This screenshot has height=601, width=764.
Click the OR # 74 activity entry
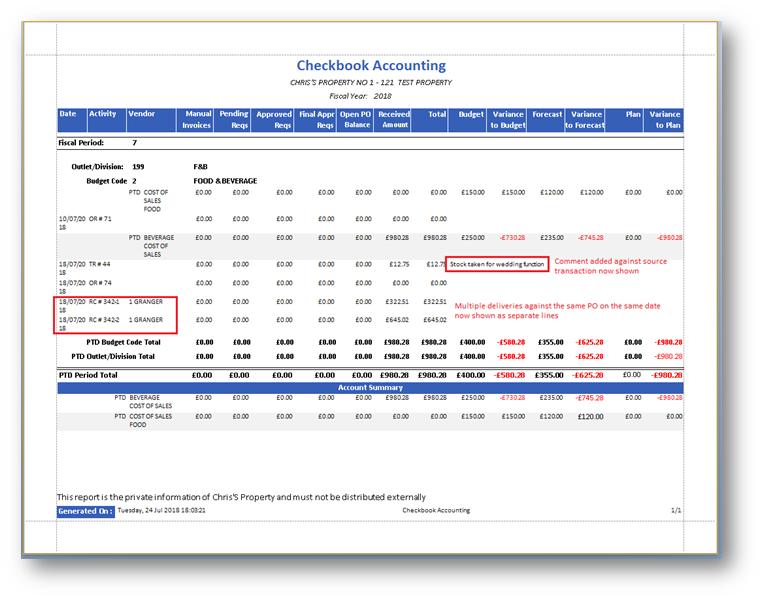pyautogui.click(x=100, y=283)
